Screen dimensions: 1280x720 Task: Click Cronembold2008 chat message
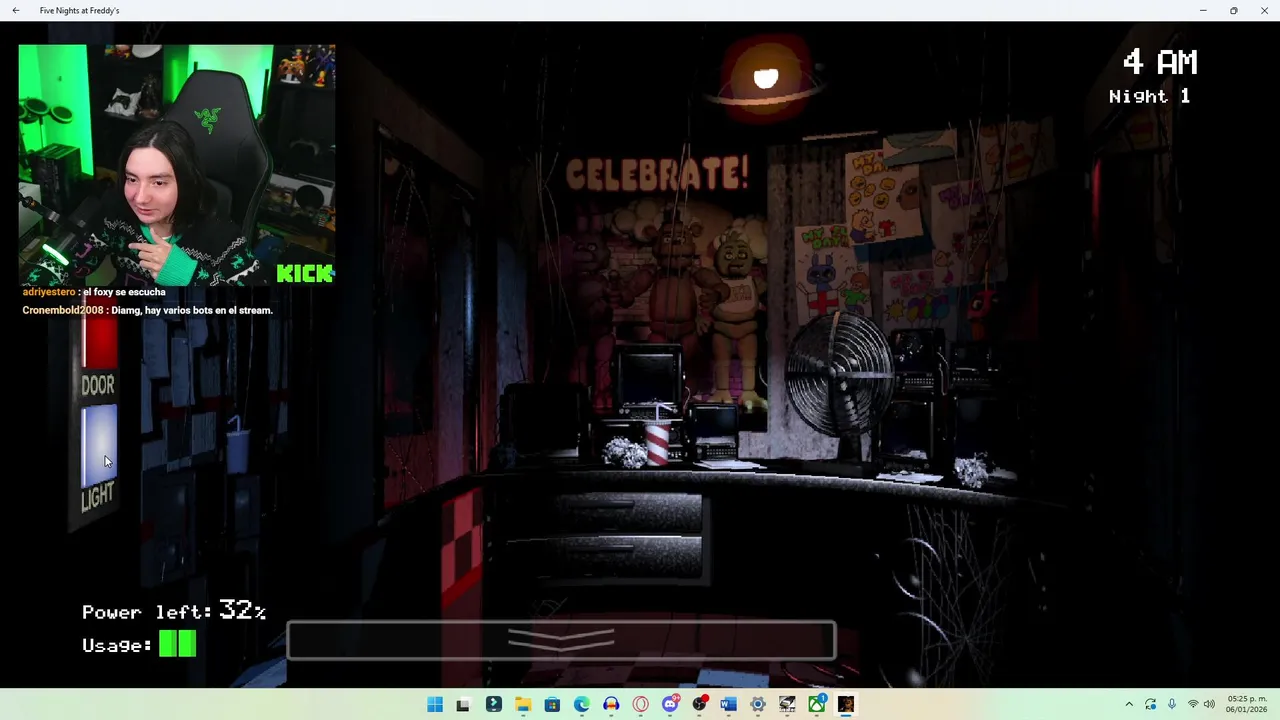pos(147,310)
